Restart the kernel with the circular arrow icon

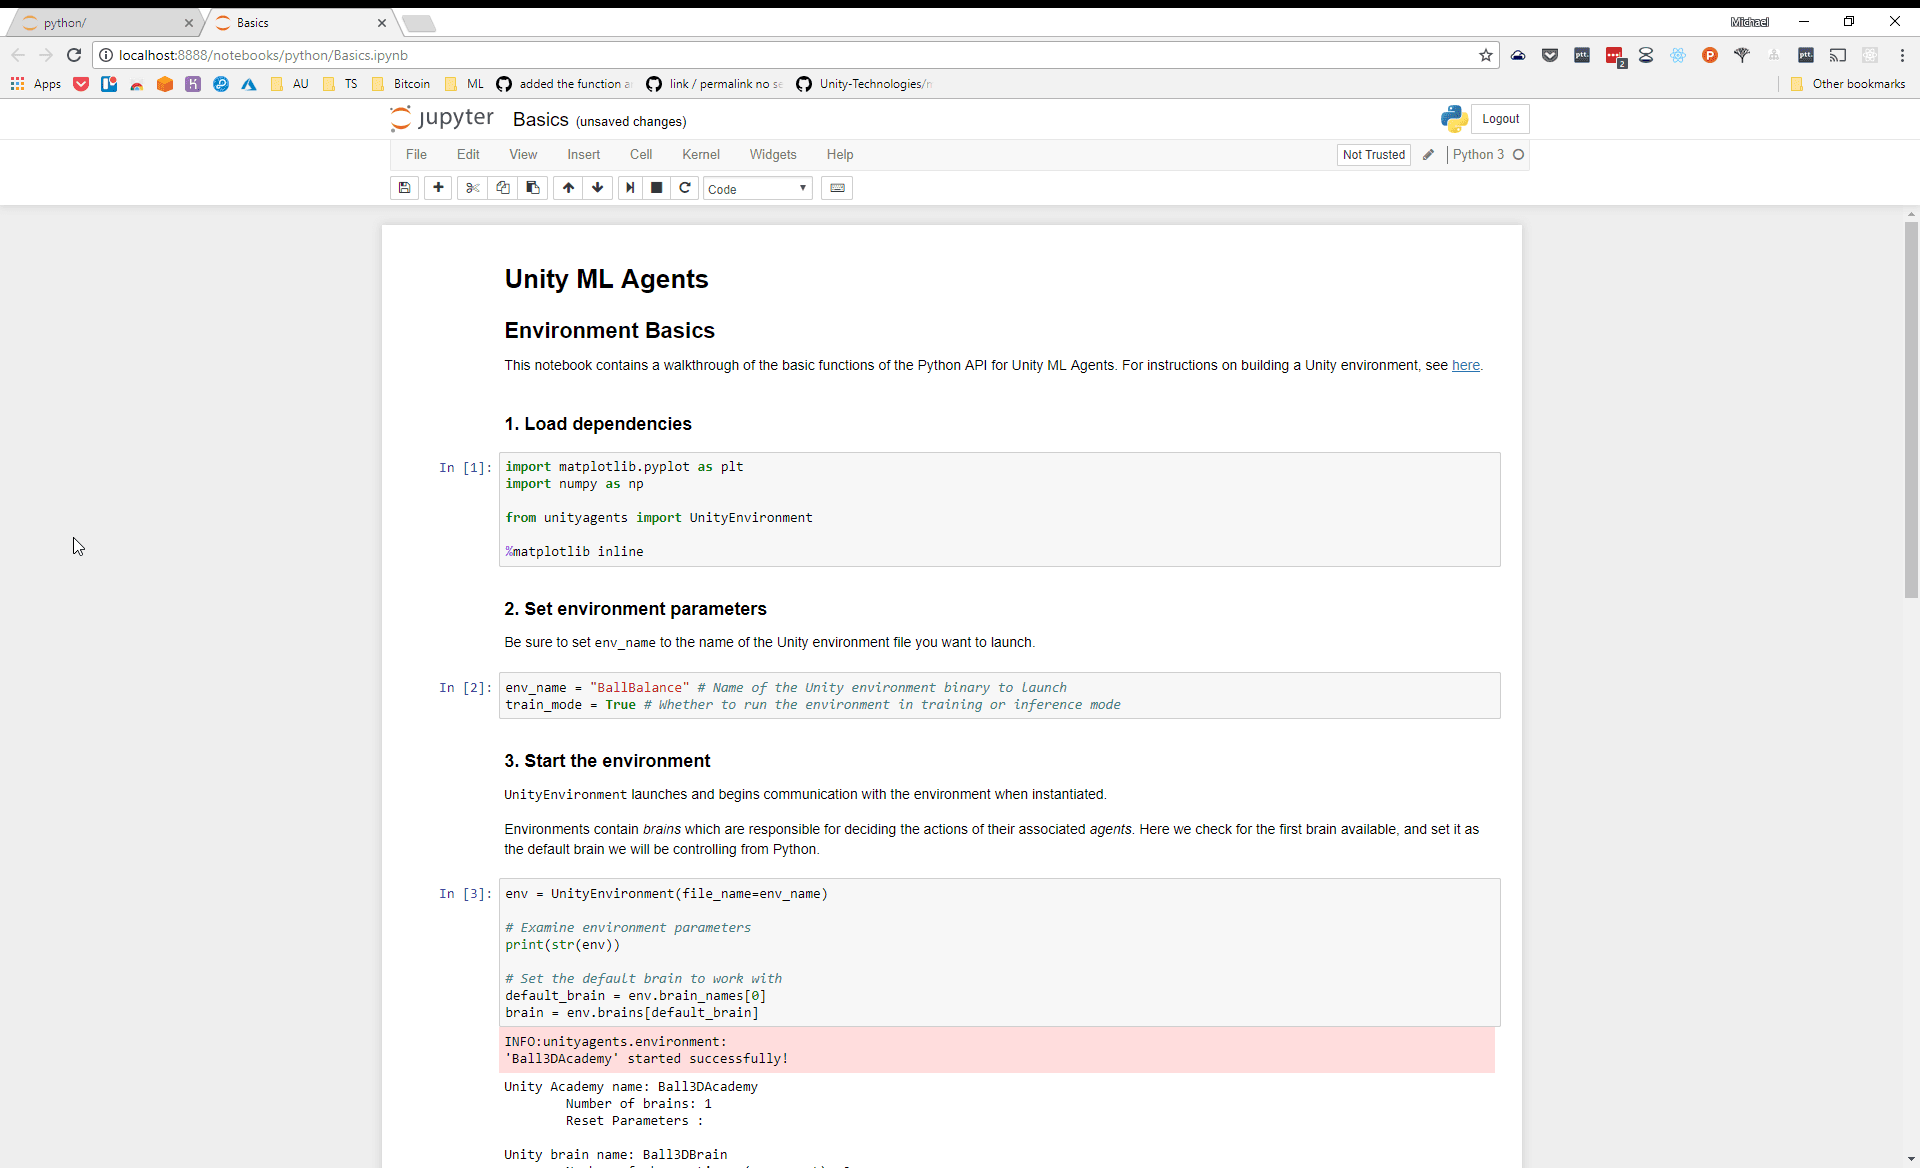pyautogui.click(x=685, y=188)
